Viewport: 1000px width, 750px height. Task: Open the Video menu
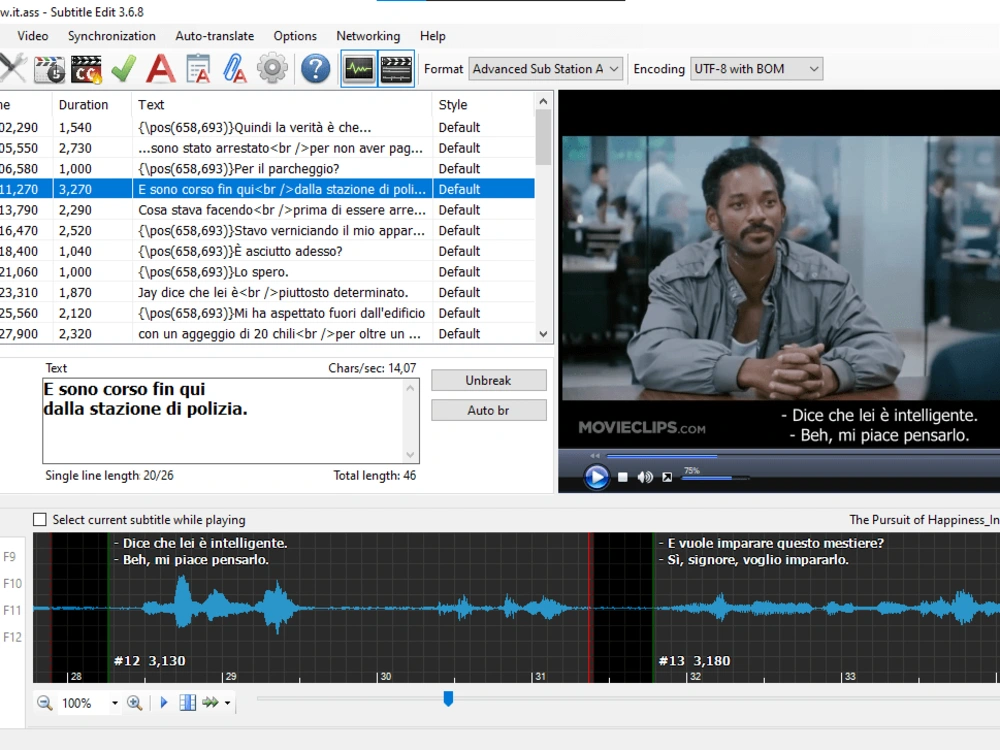pyautogui.click(x=33, y=36)
